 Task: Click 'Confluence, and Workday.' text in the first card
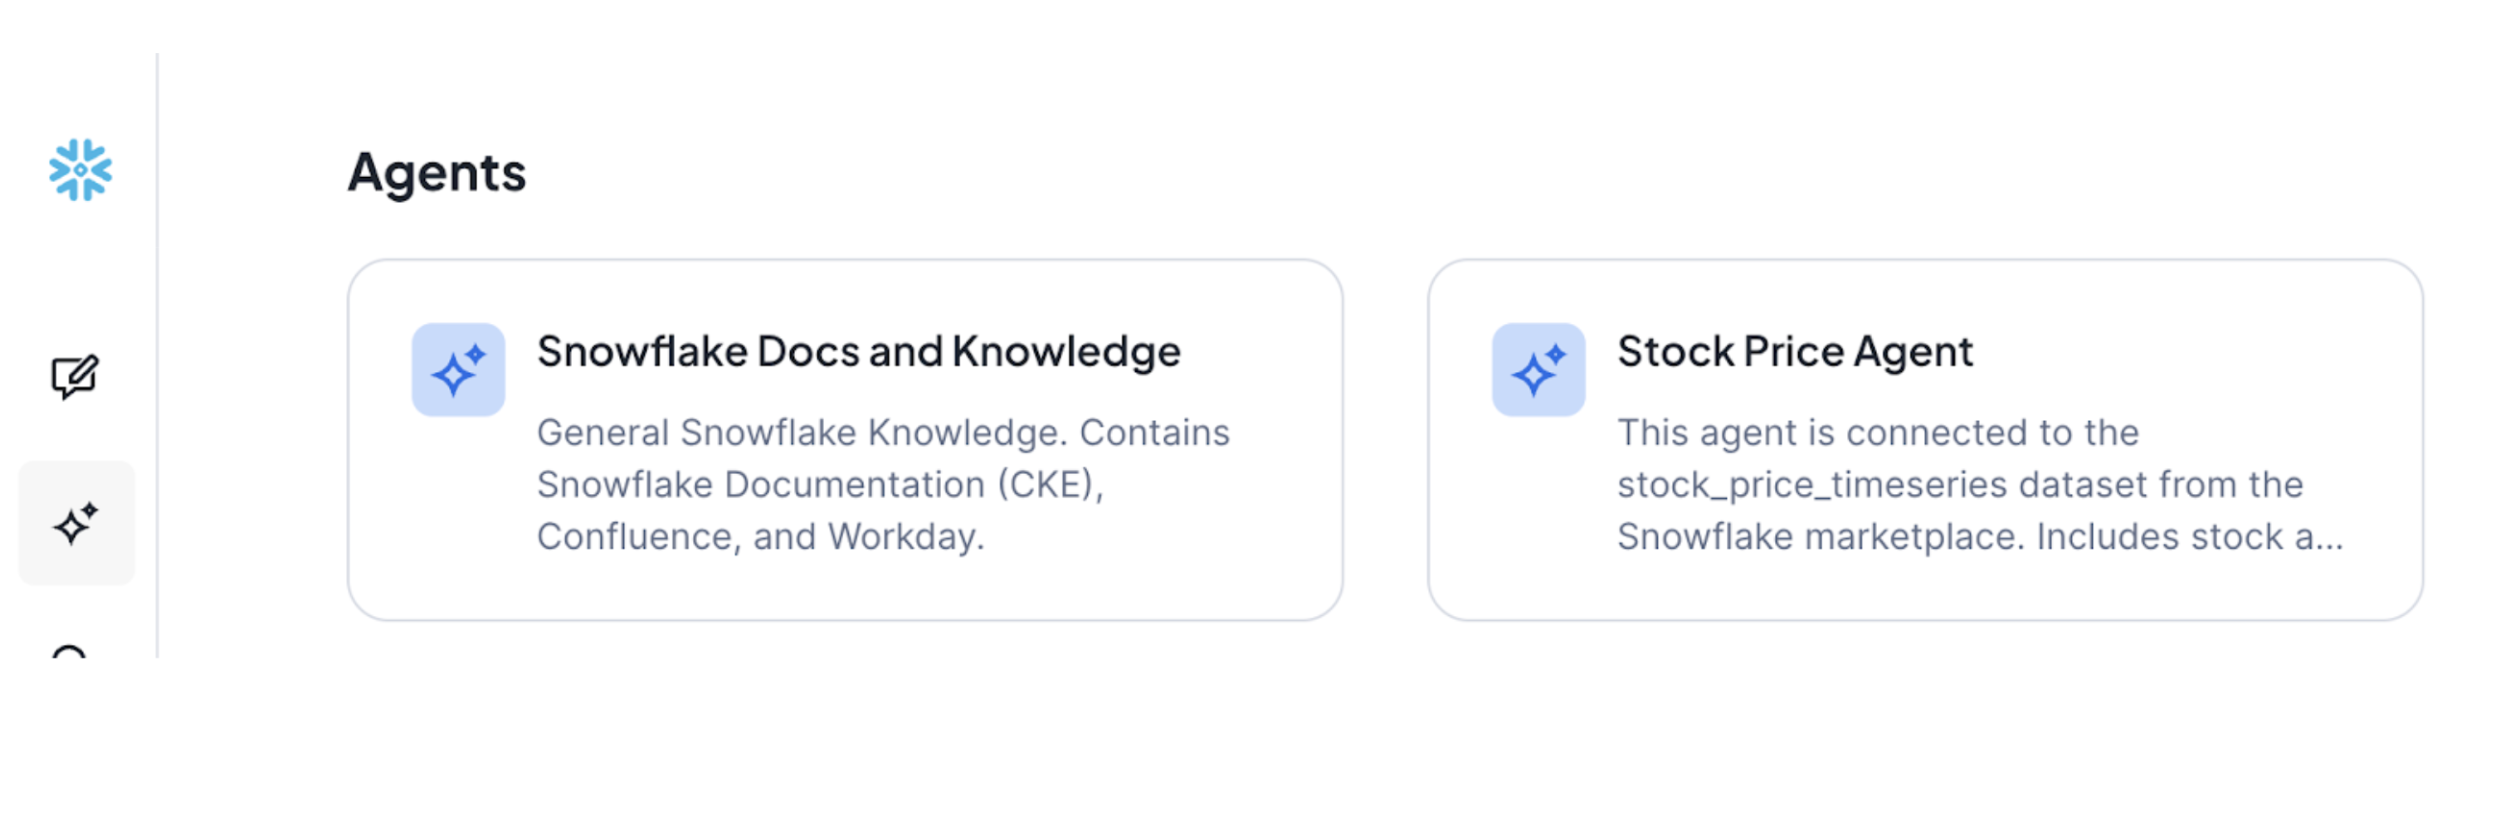[760, 537]
